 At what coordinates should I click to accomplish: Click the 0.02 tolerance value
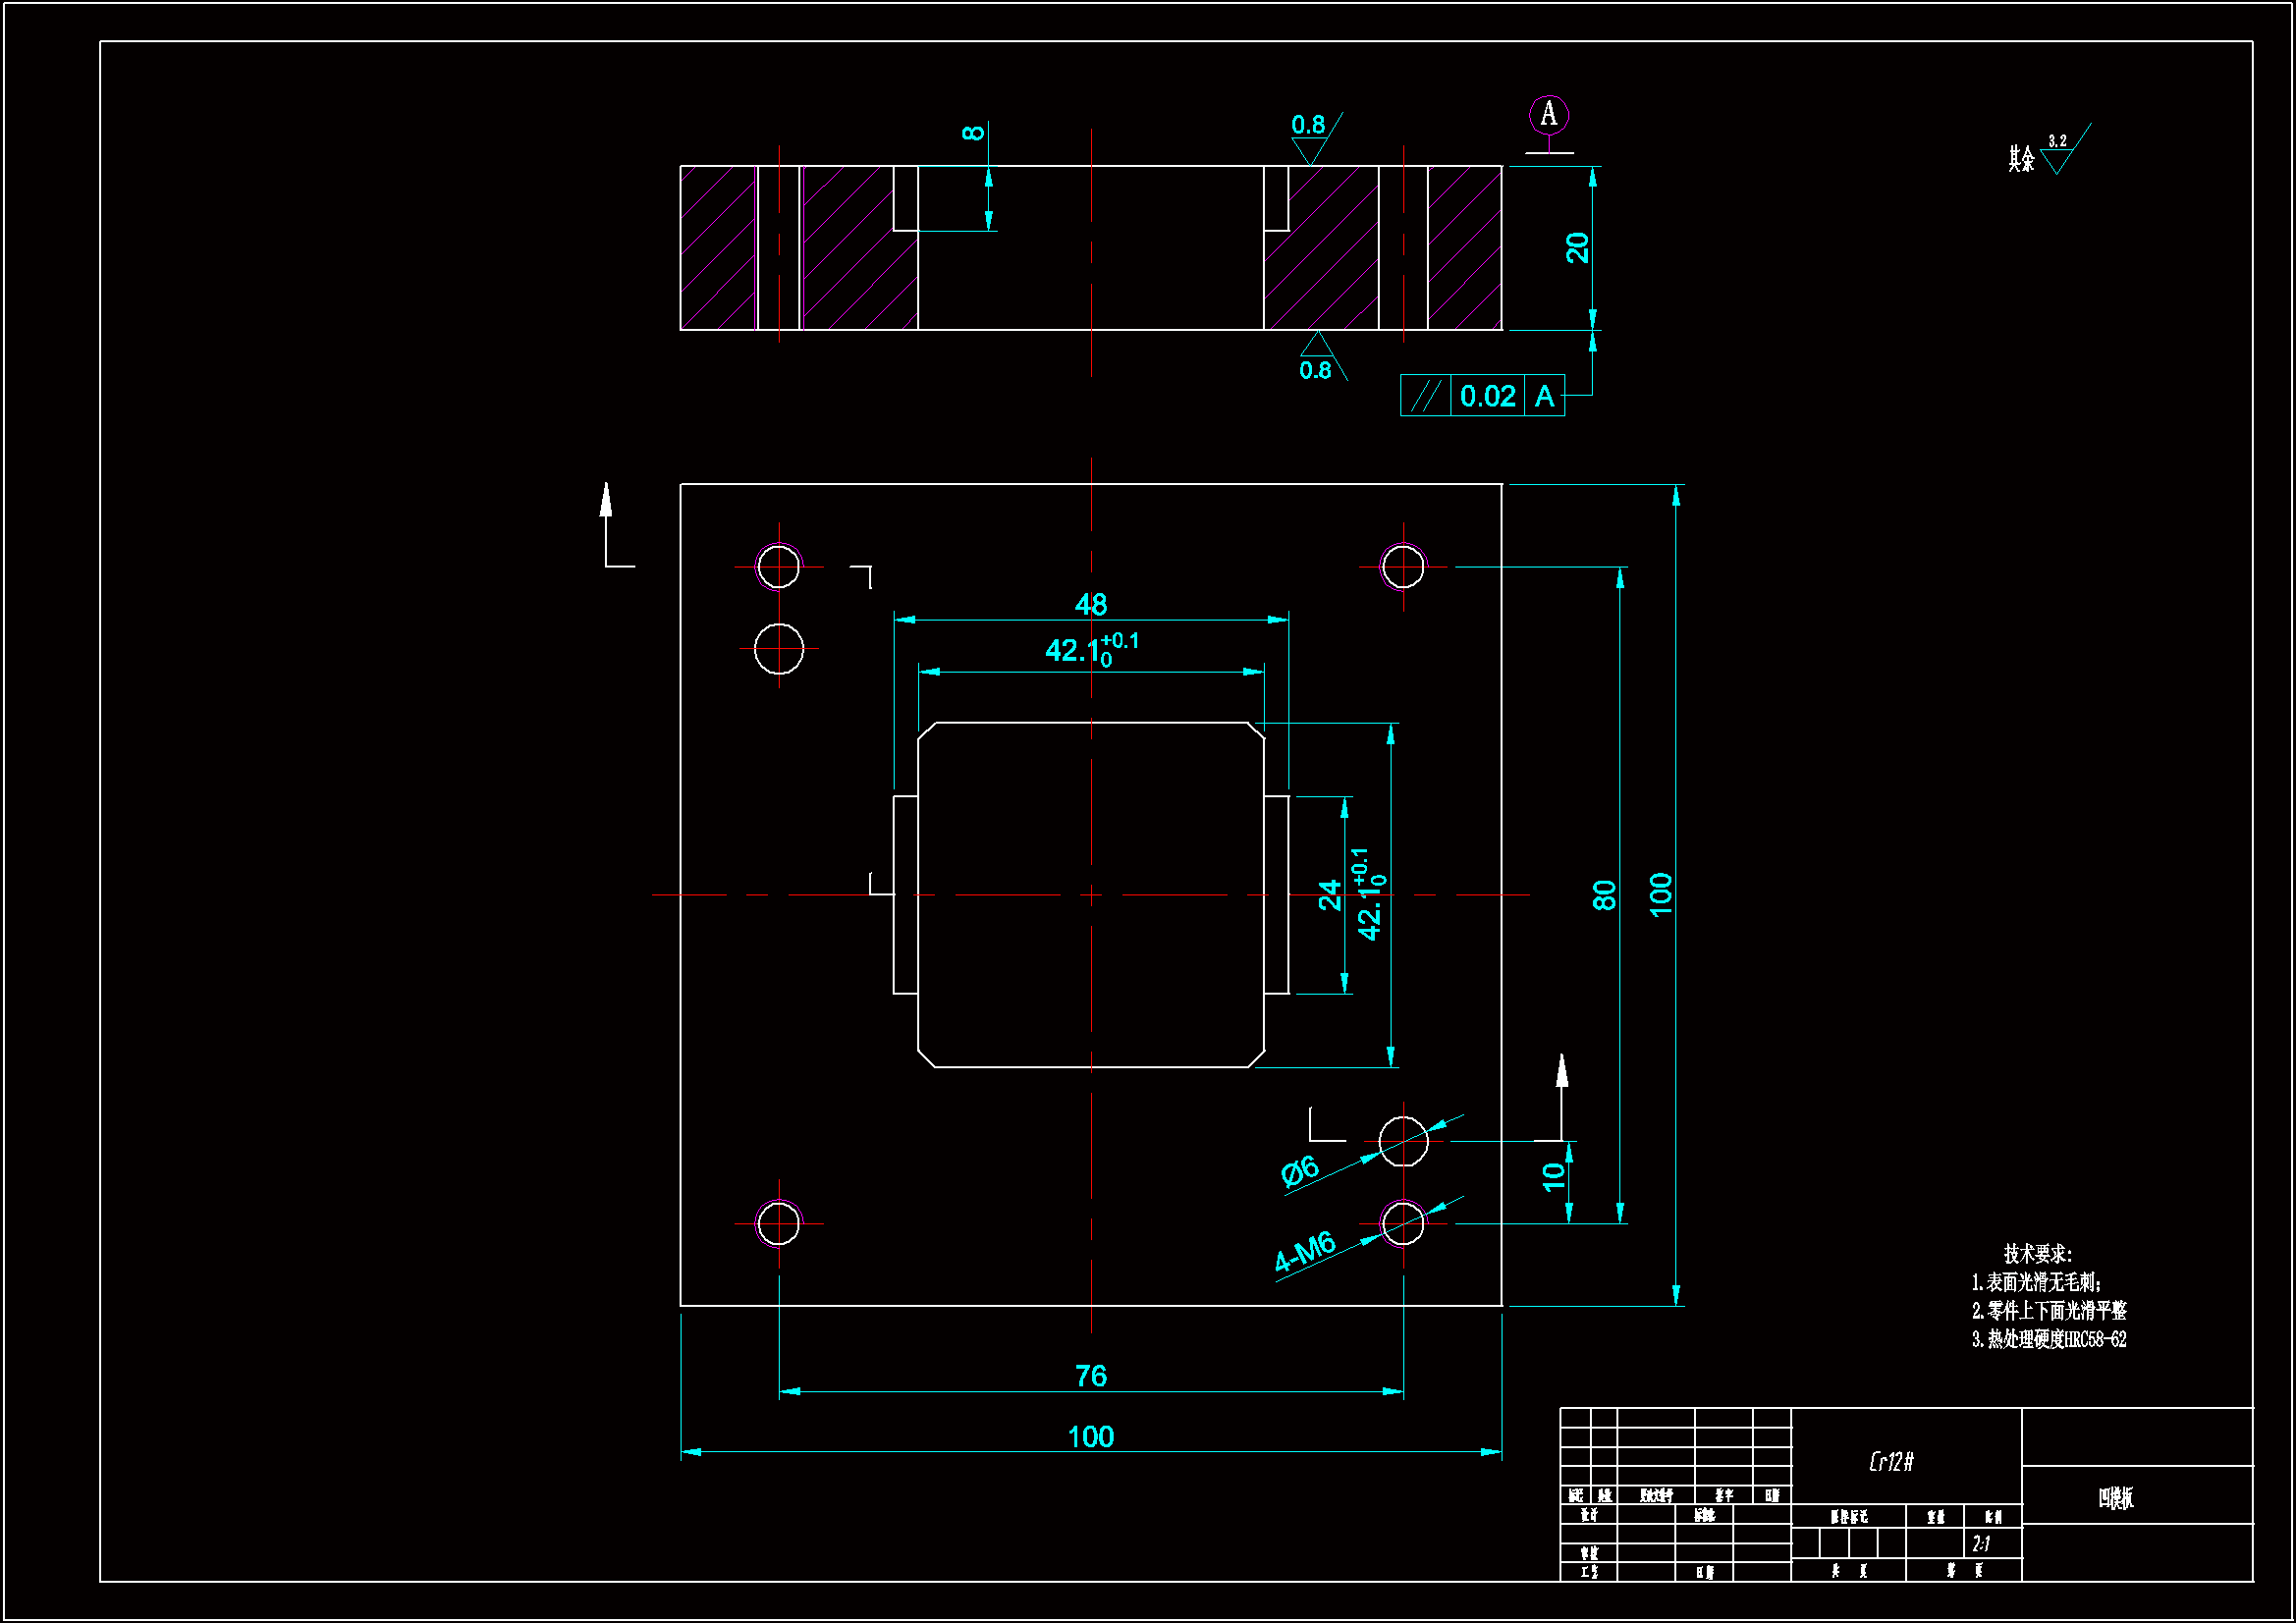coord(1487,397)
